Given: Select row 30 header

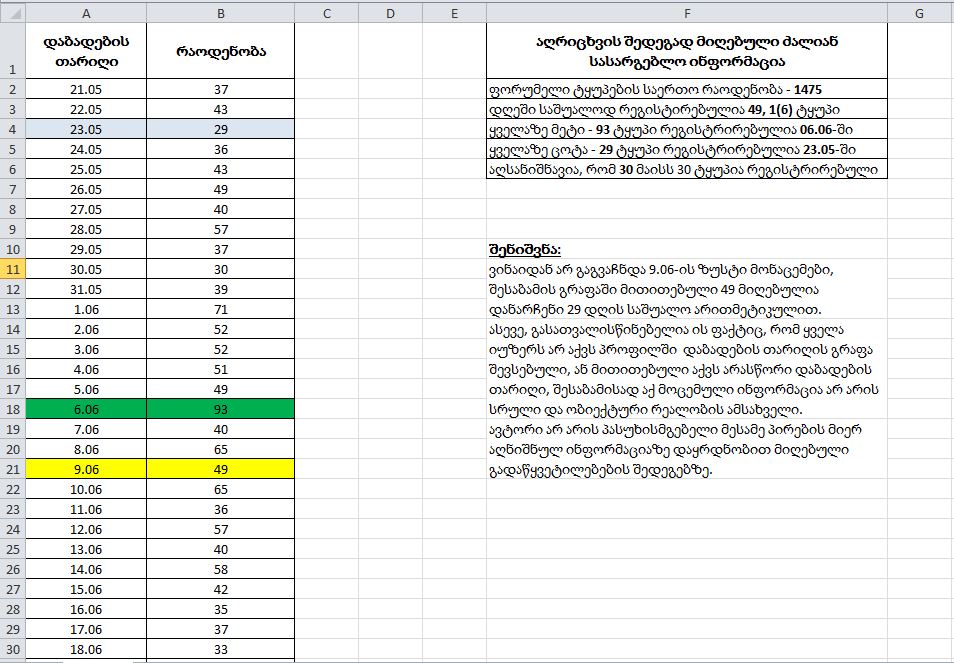Looking at the screenshot, I should (12, 649).
